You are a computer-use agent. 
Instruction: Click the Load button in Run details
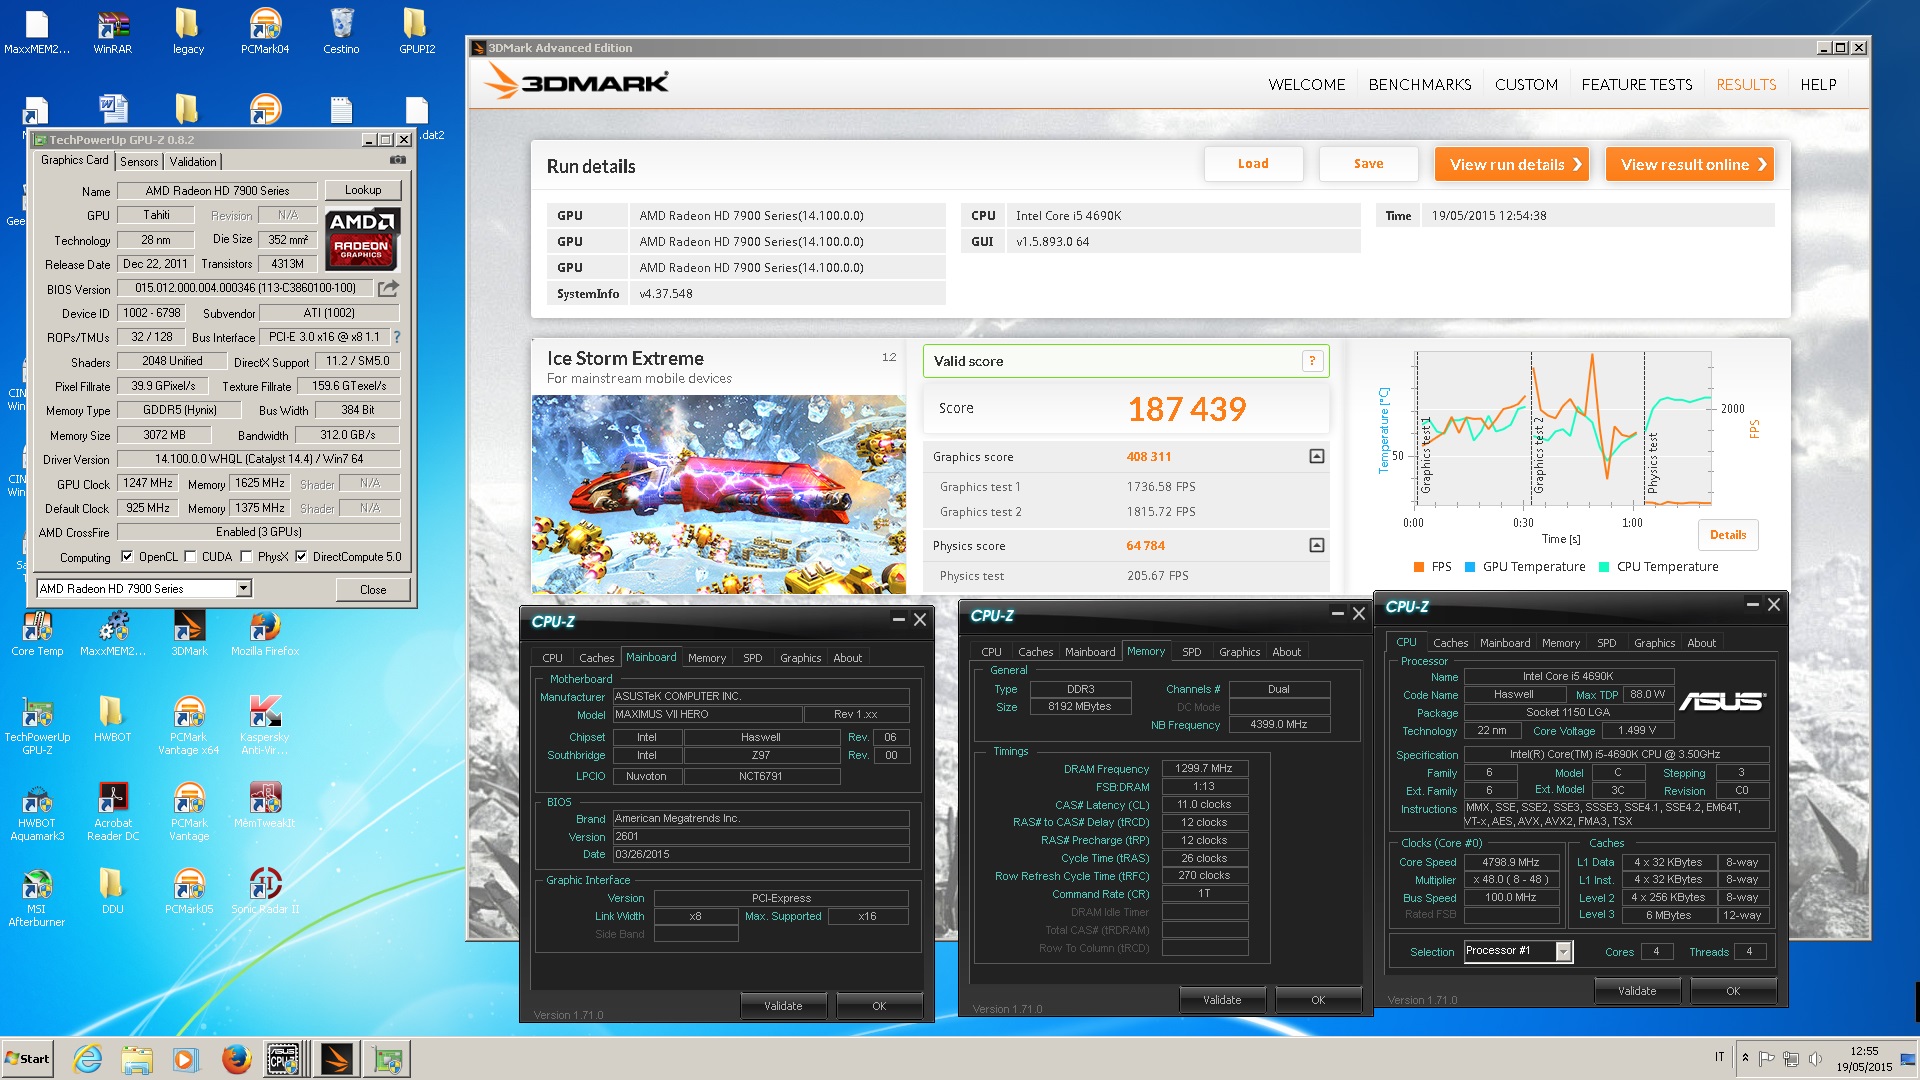click(1253, 164)
